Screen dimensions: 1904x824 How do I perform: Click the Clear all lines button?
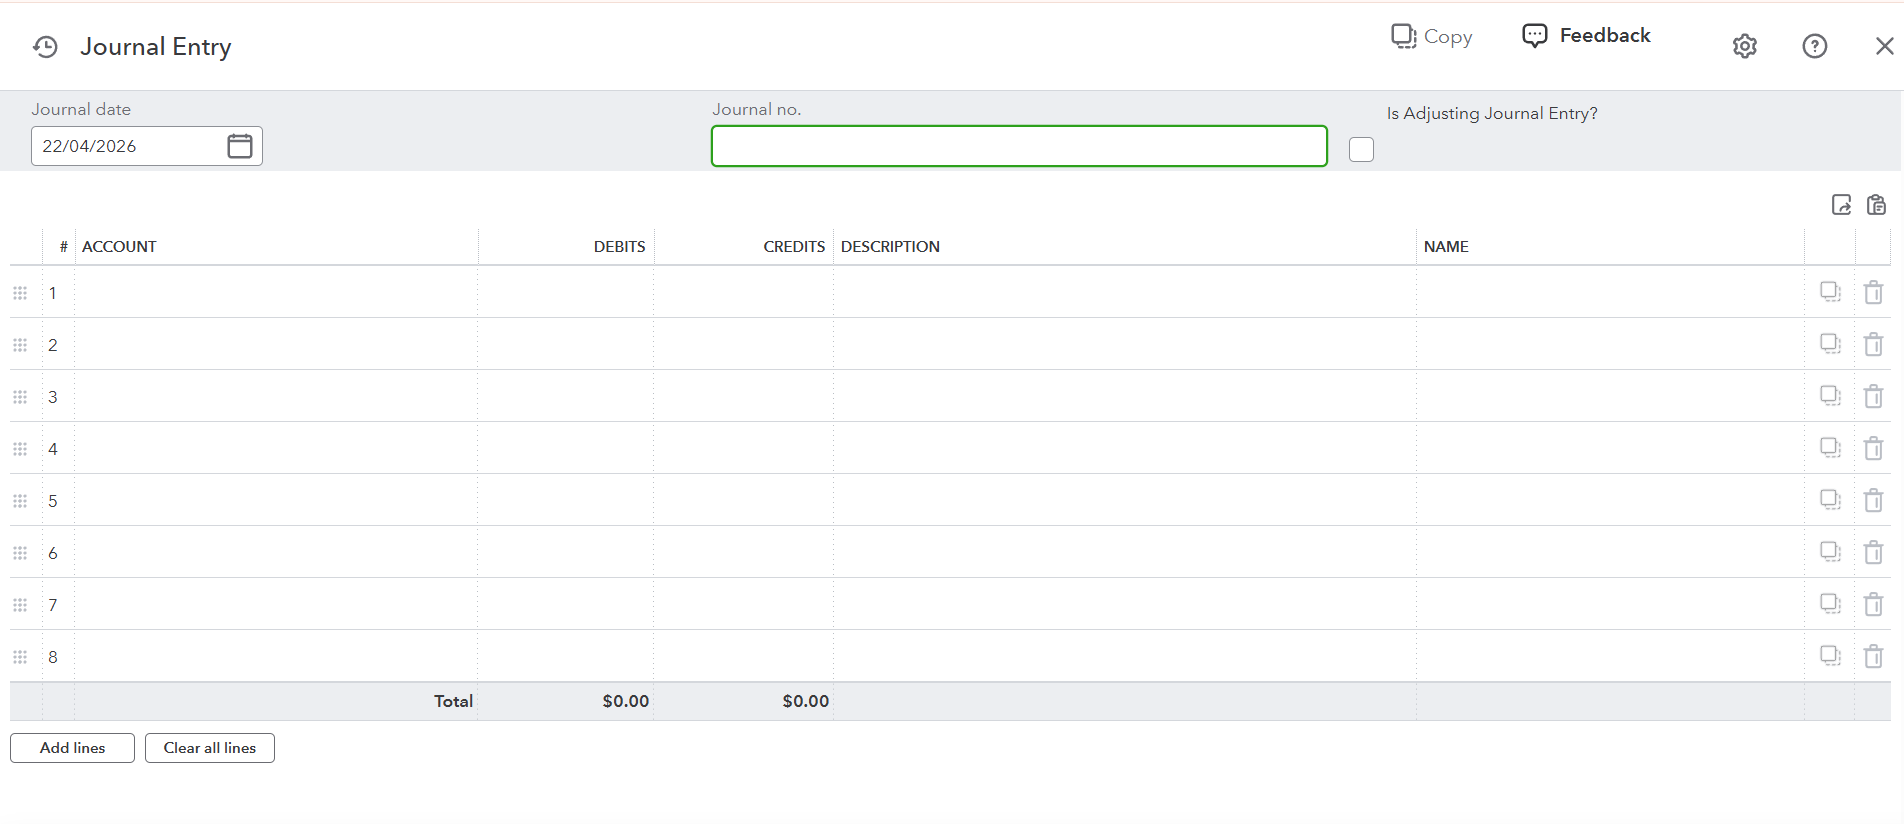click(x=209, y=748)
